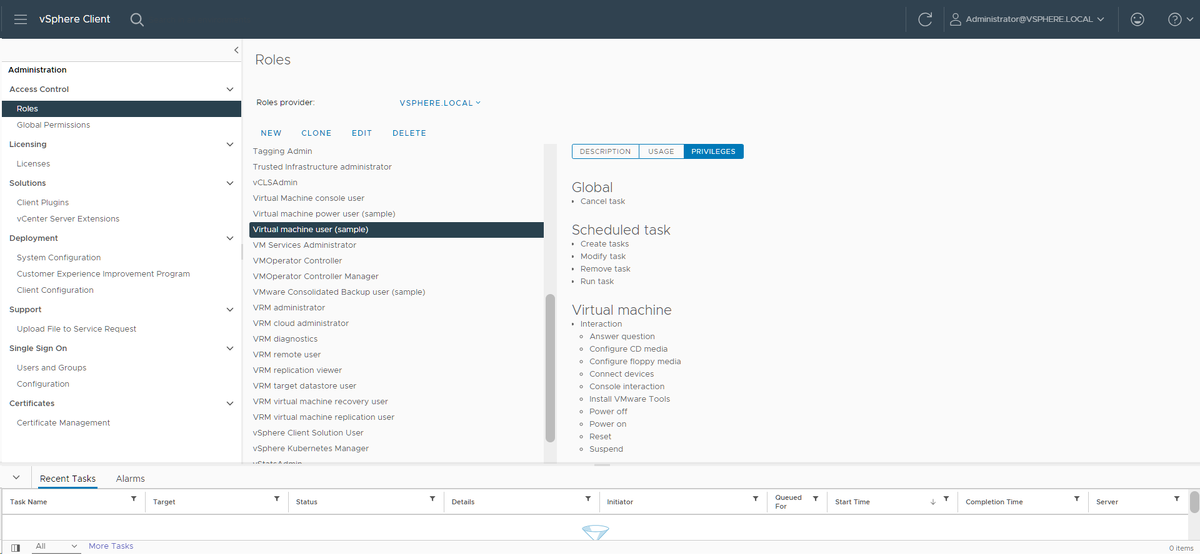Open Configuration under Single Sign On
This screenshot has width=1200, height=555.
43,384
